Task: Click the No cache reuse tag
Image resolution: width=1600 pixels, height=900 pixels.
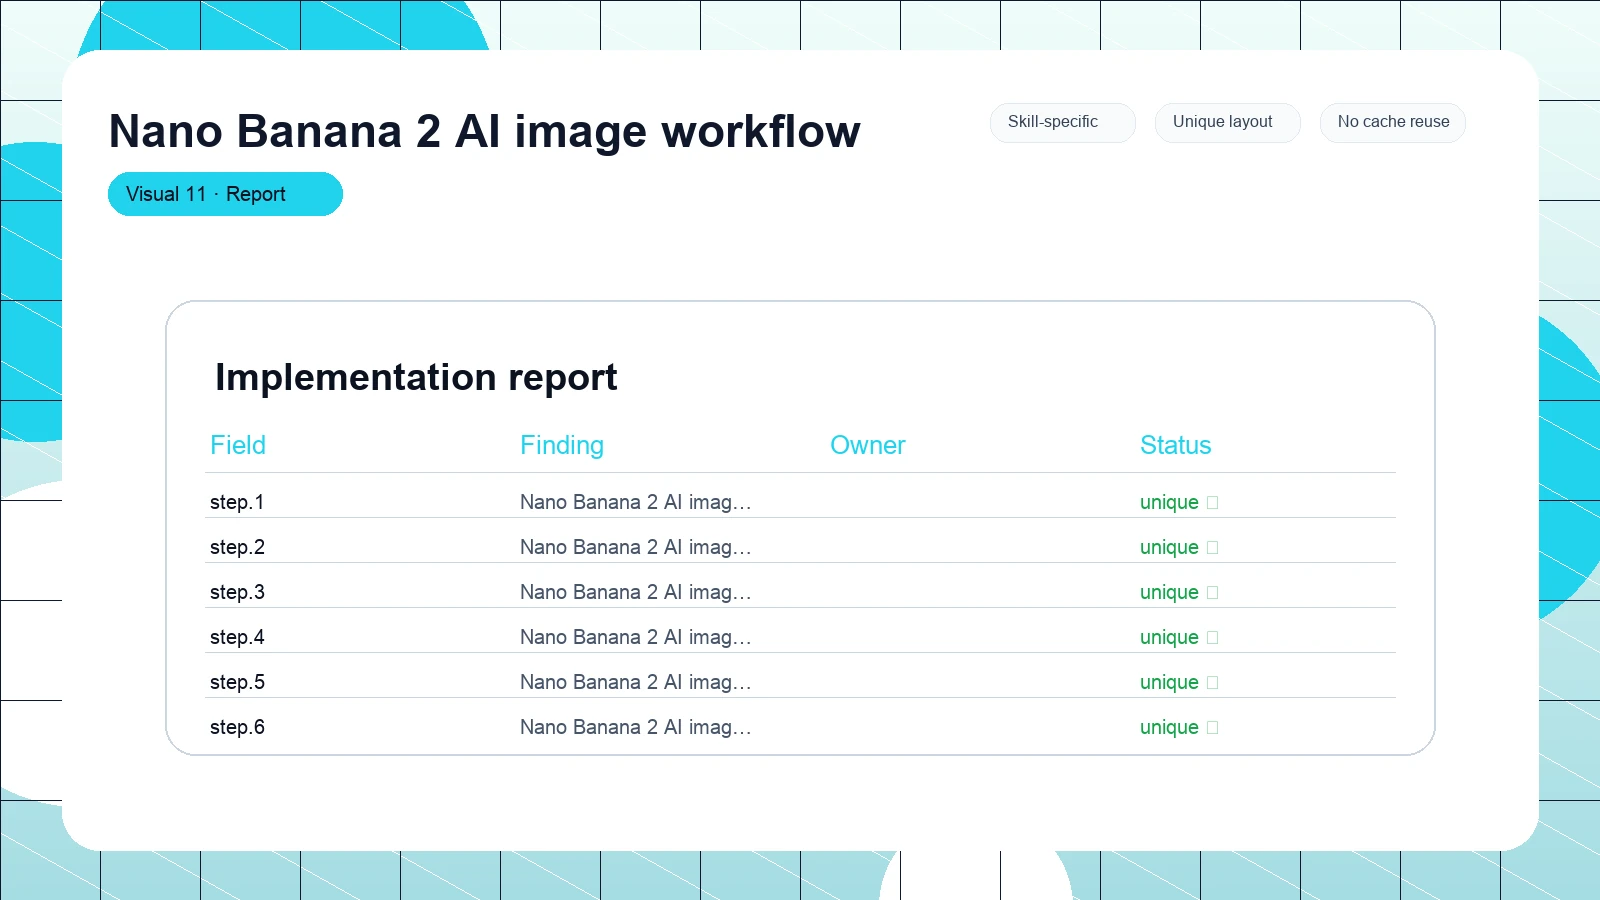Action: coord(1392,122)
